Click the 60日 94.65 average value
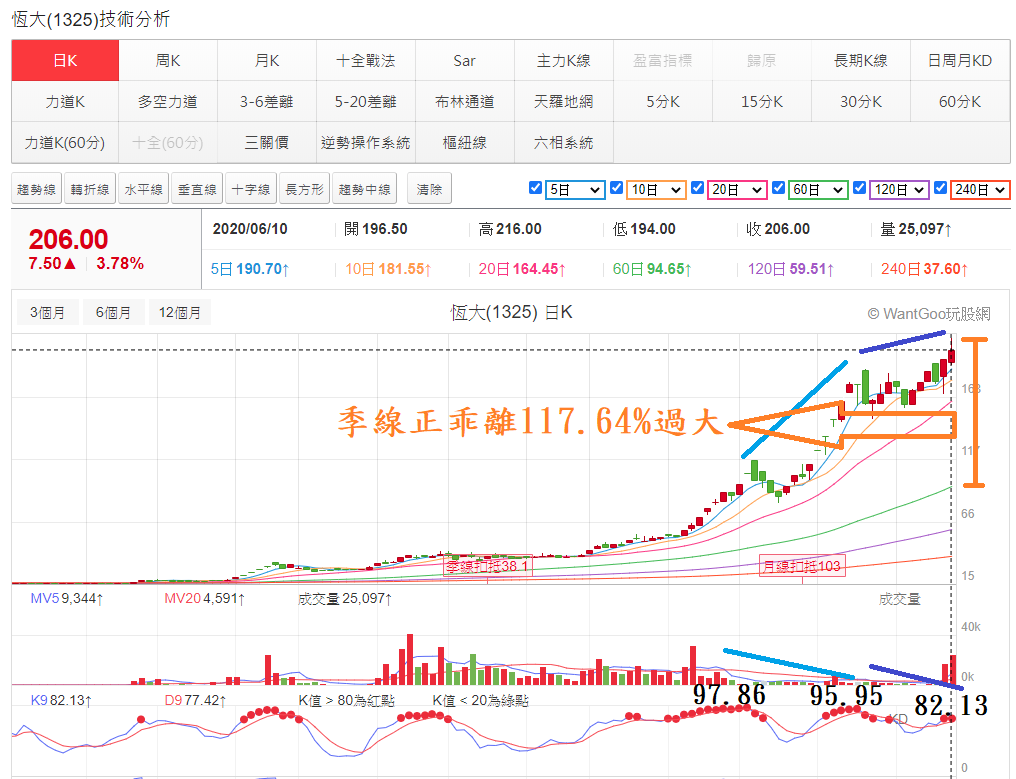The image size is (1016, 779). [652, 269]
